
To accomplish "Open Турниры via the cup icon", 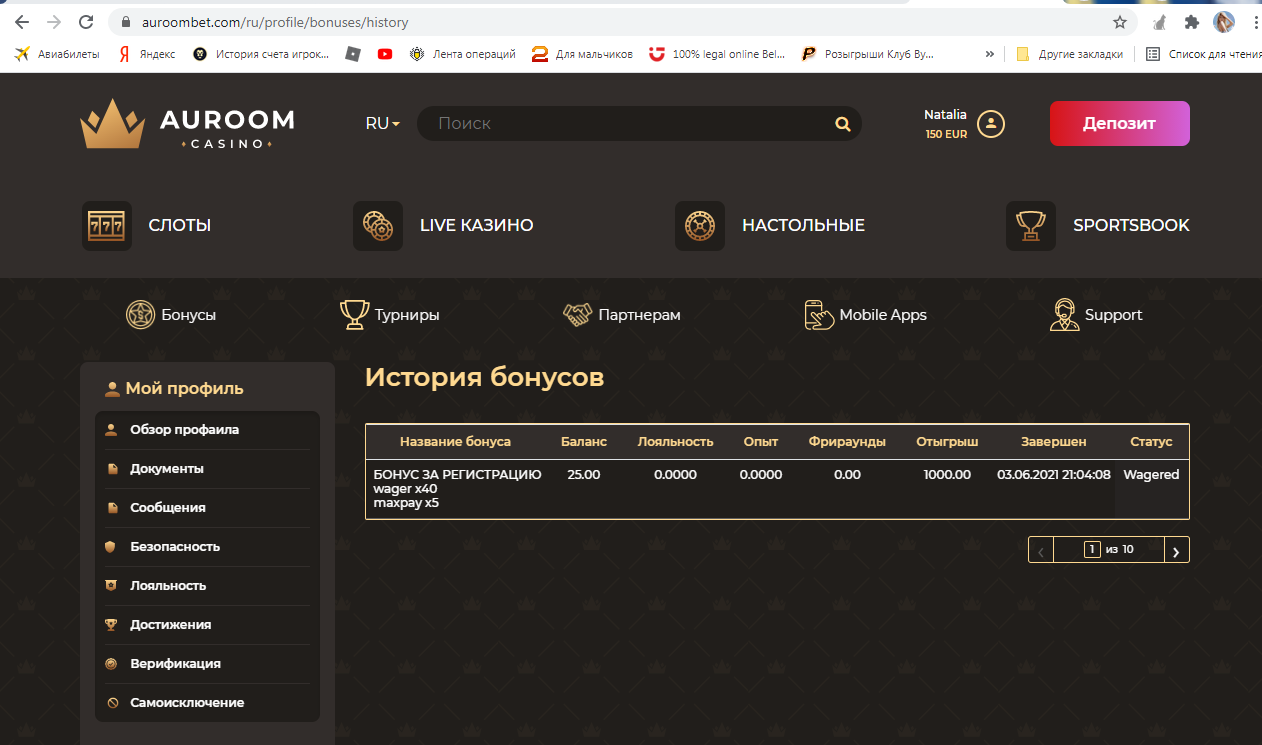I will (x=355, y=313).
